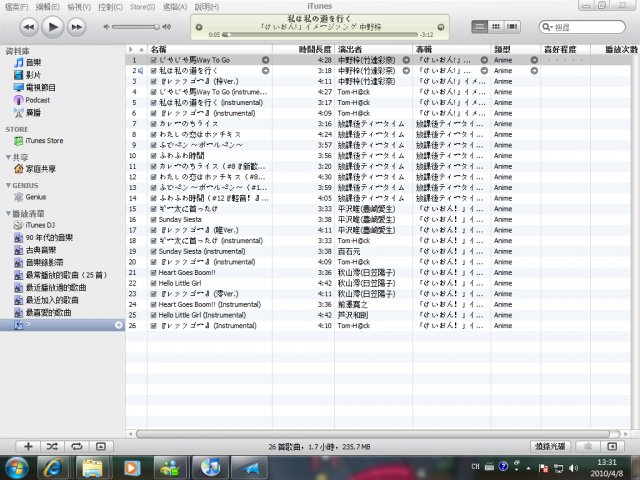The width and height of the screenshot is (640, 480).
Task: Uncheck track 1 じゃじゃ馬Way To Go
Action: [153, 60]
